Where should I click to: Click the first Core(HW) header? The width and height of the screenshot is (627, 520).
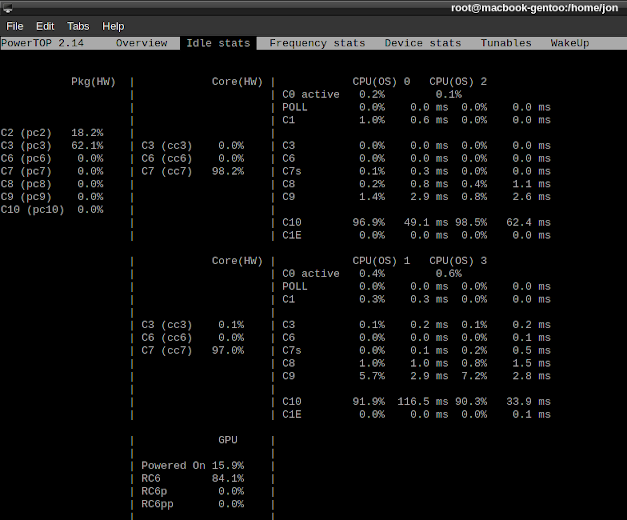(x=238, y=82)
